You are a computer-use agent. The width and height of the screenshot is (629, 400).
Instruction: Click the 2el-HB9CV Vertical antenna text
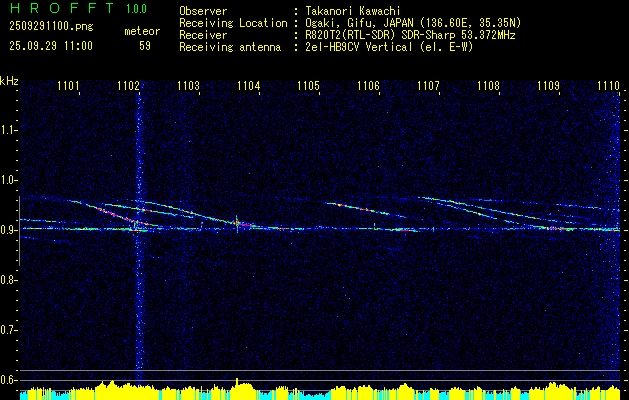(x=389, y=47)
